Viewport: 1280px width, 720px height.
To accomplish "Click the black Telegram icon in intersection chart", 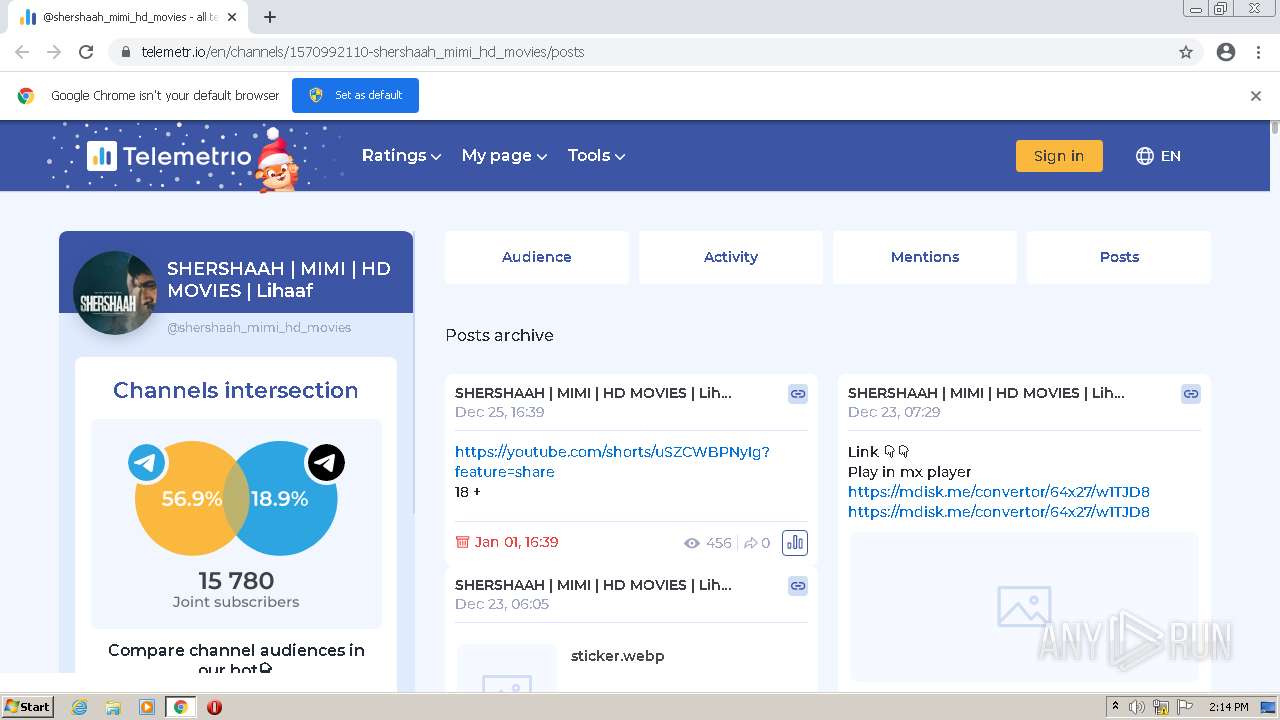I will point(326,463).
